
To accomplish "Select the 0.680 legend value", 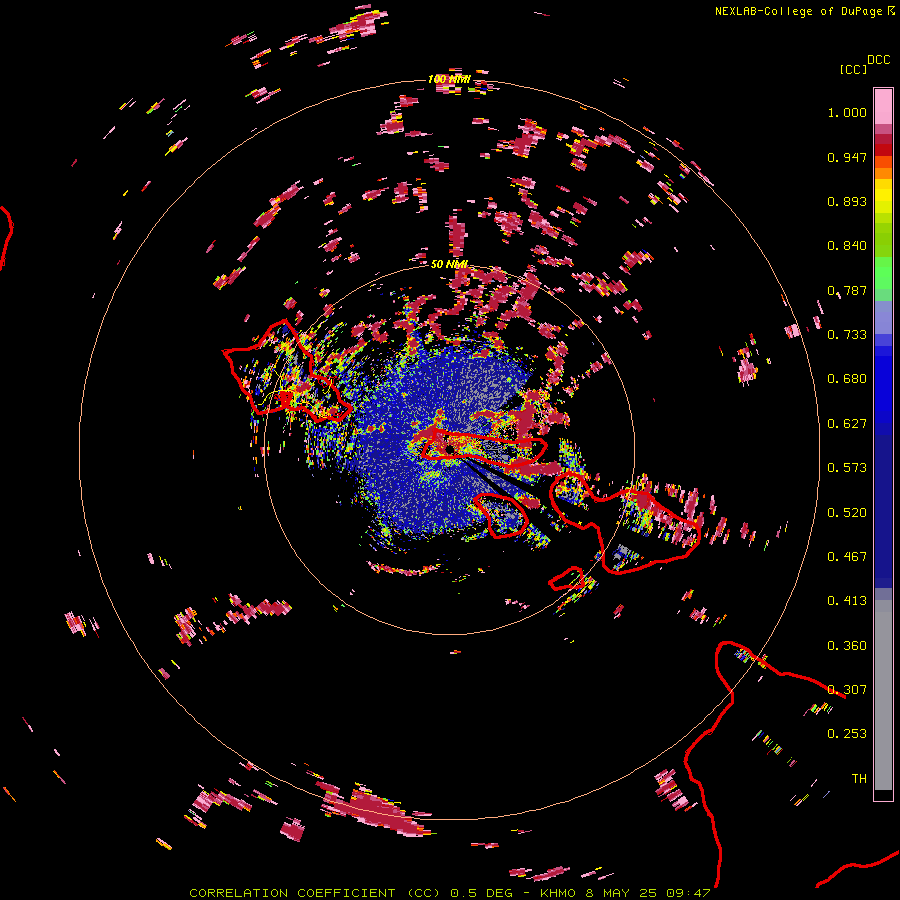I will click(x=847, y=379).
